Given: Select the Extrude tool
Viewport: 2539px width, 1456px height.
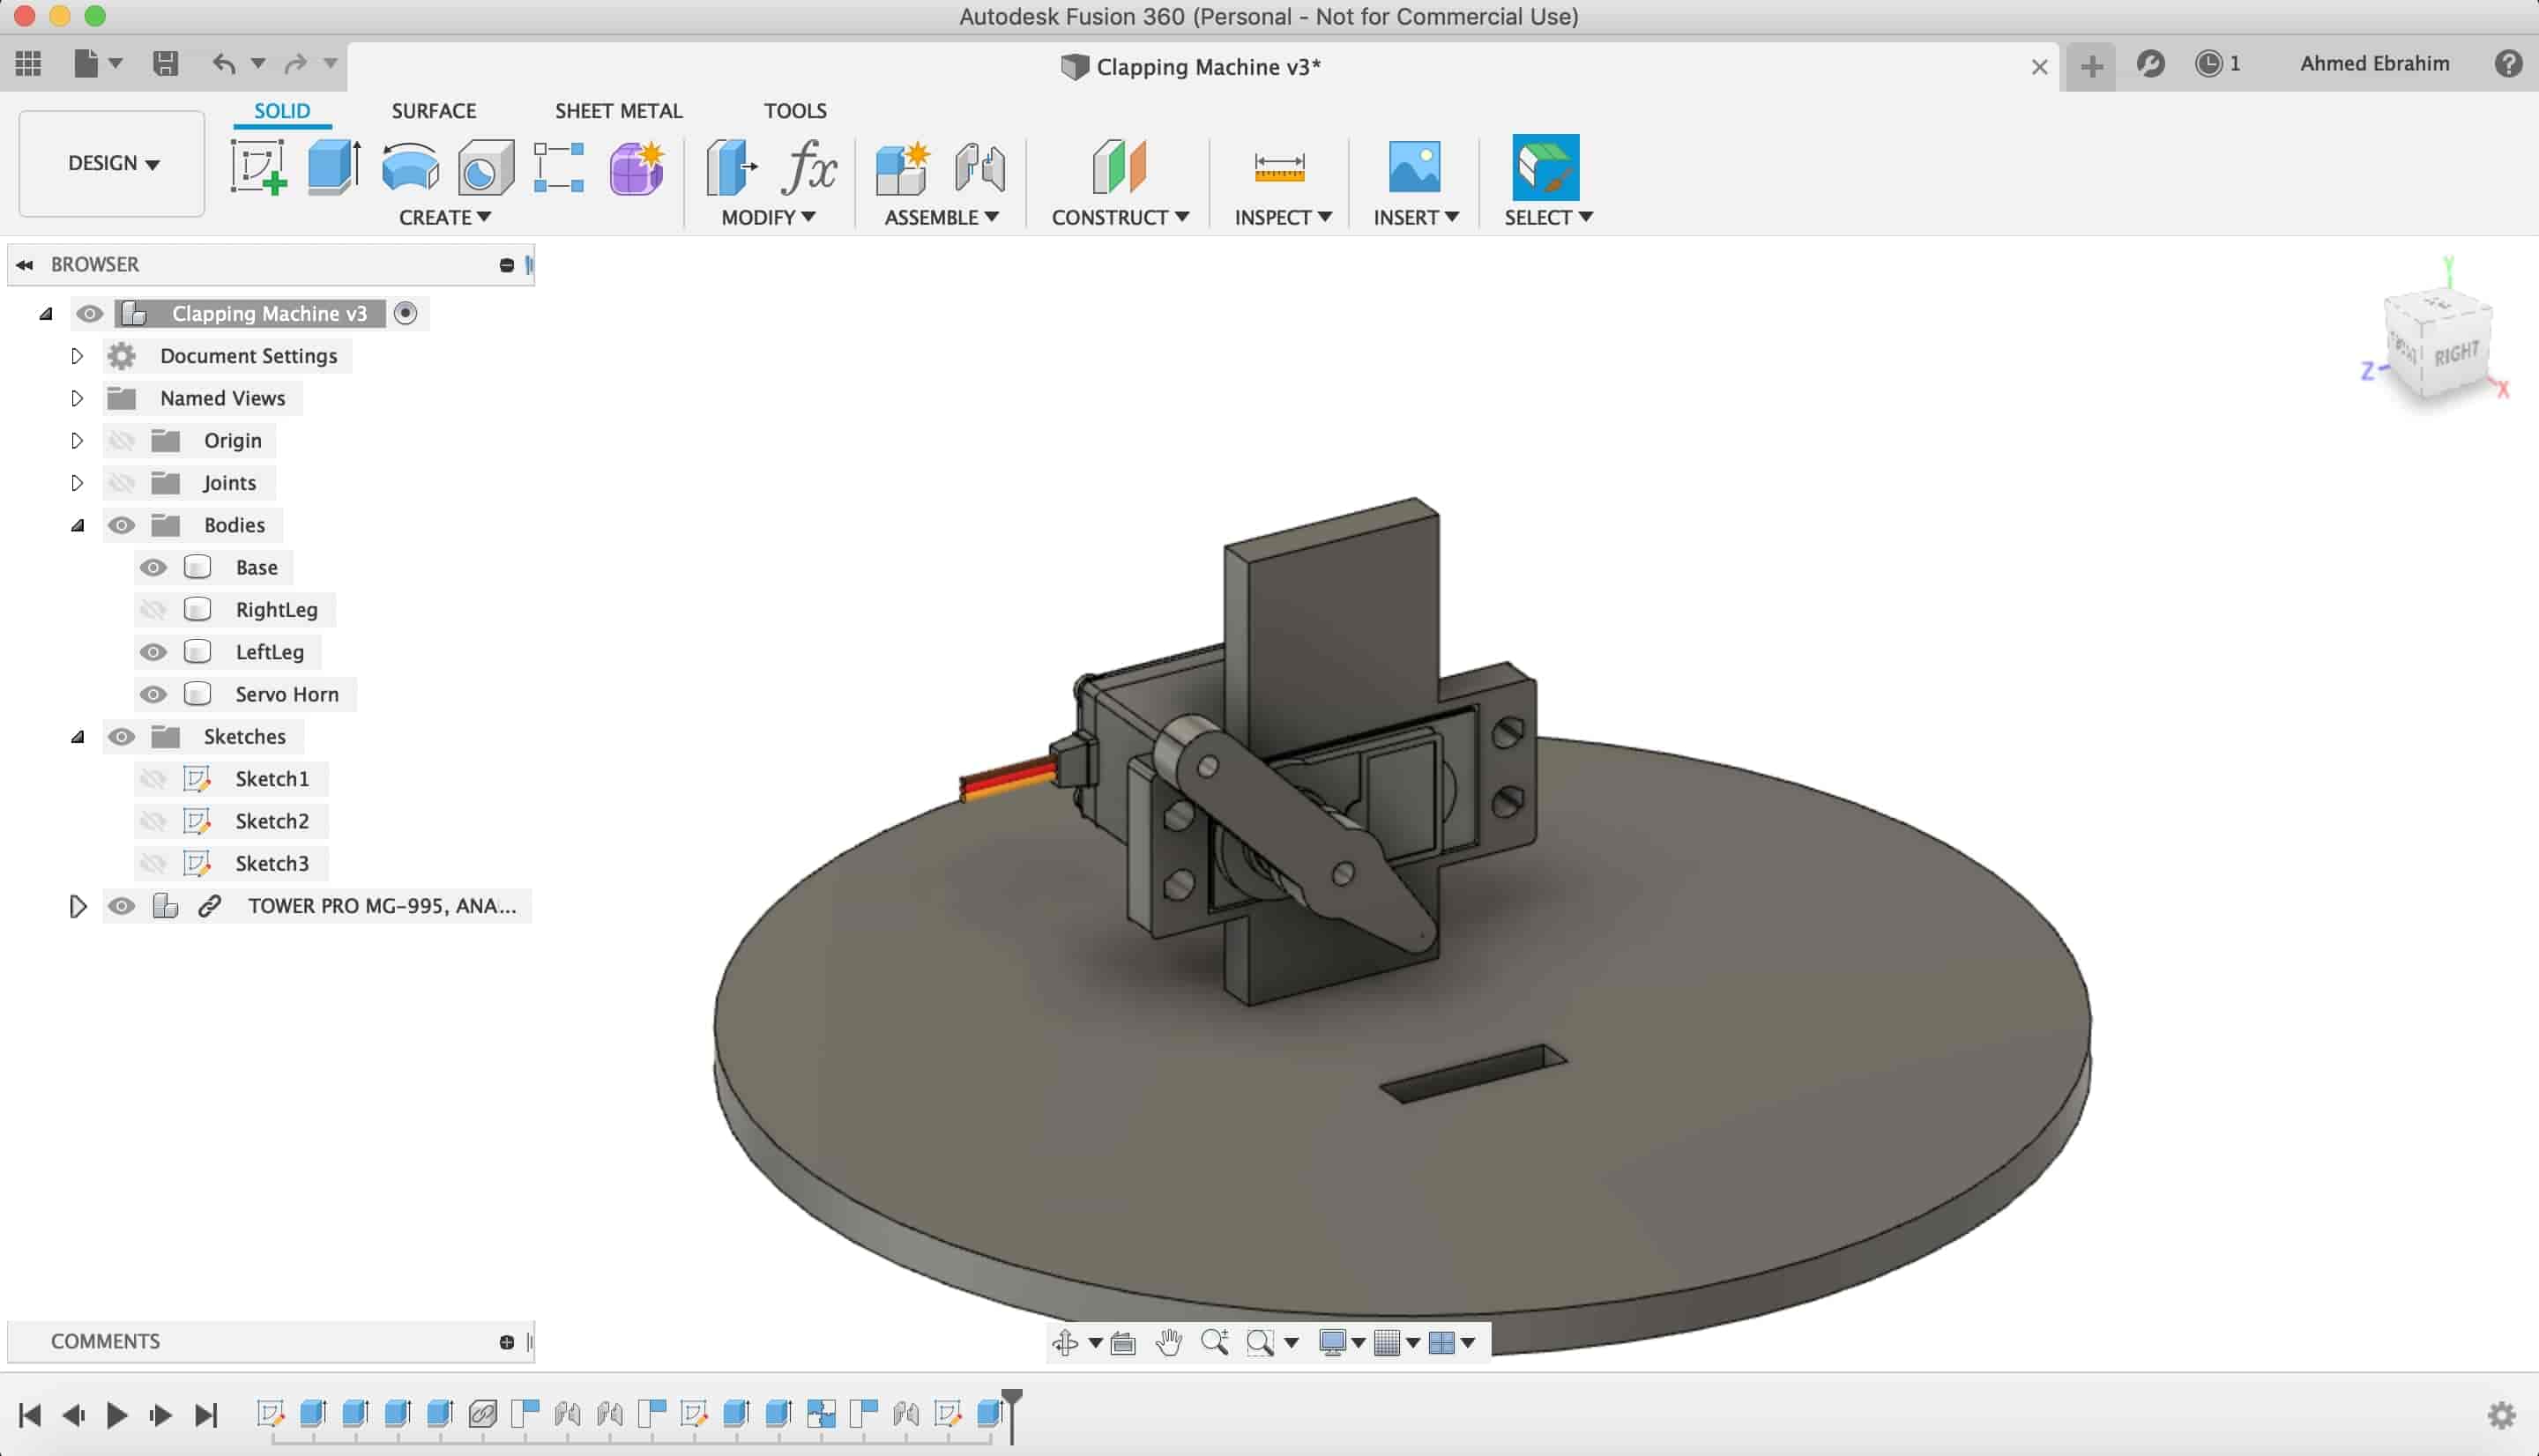Looking at the screenshot, I should click(334, 166).
